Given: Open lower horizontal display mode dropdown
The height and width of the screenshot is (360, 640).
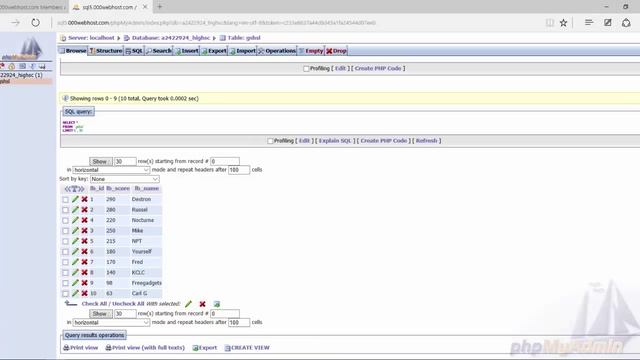Looking at the screenshot, I should tap(111, 322).
